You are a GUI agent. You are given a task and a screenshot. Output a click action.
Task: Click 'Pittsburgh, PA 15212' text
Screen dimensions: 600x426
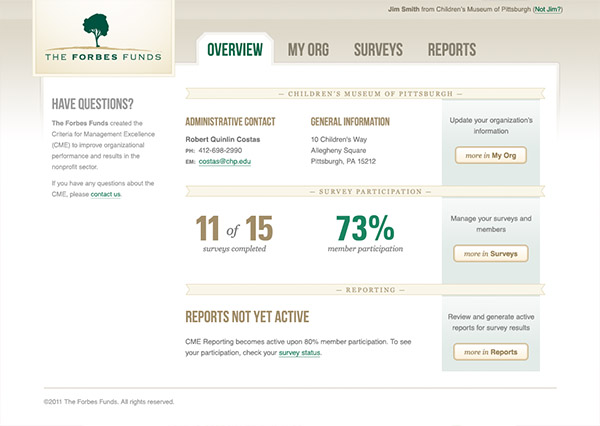point(343,162)
